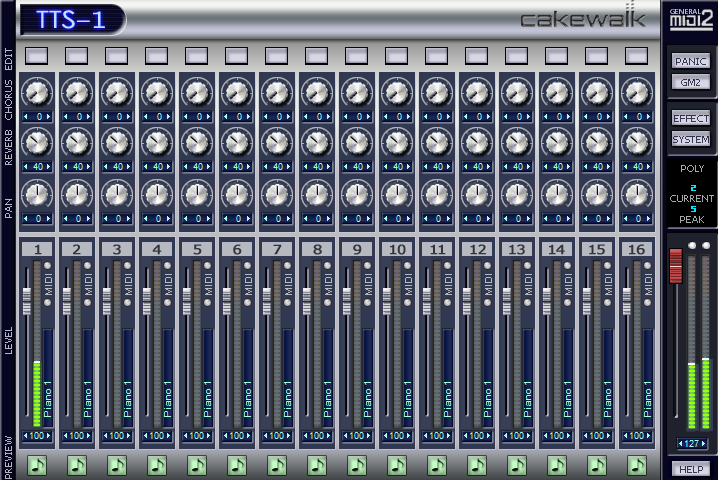
Task: Click the TTS-1 title badge
Action: point(72,20)
